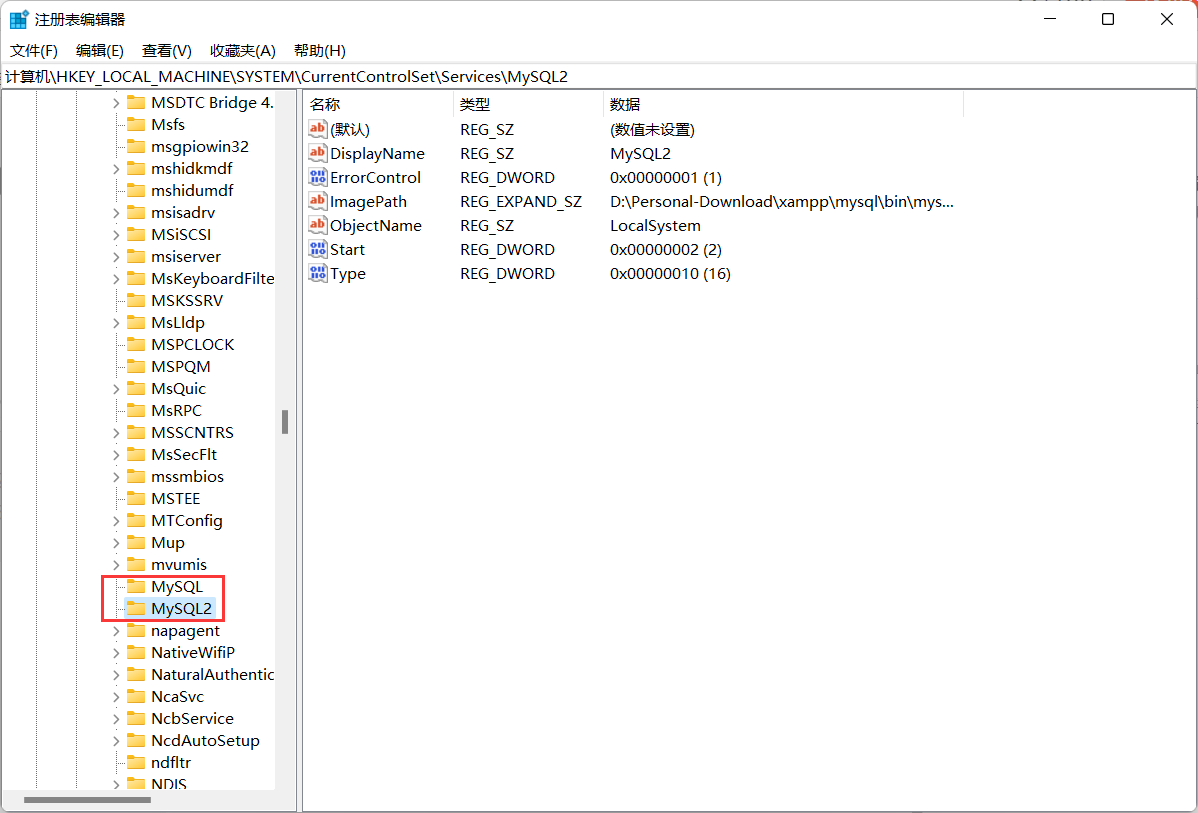Expand the MsKeyboardFilter key
This screenshot has width=1198, height=813.
tap(116, 279)
